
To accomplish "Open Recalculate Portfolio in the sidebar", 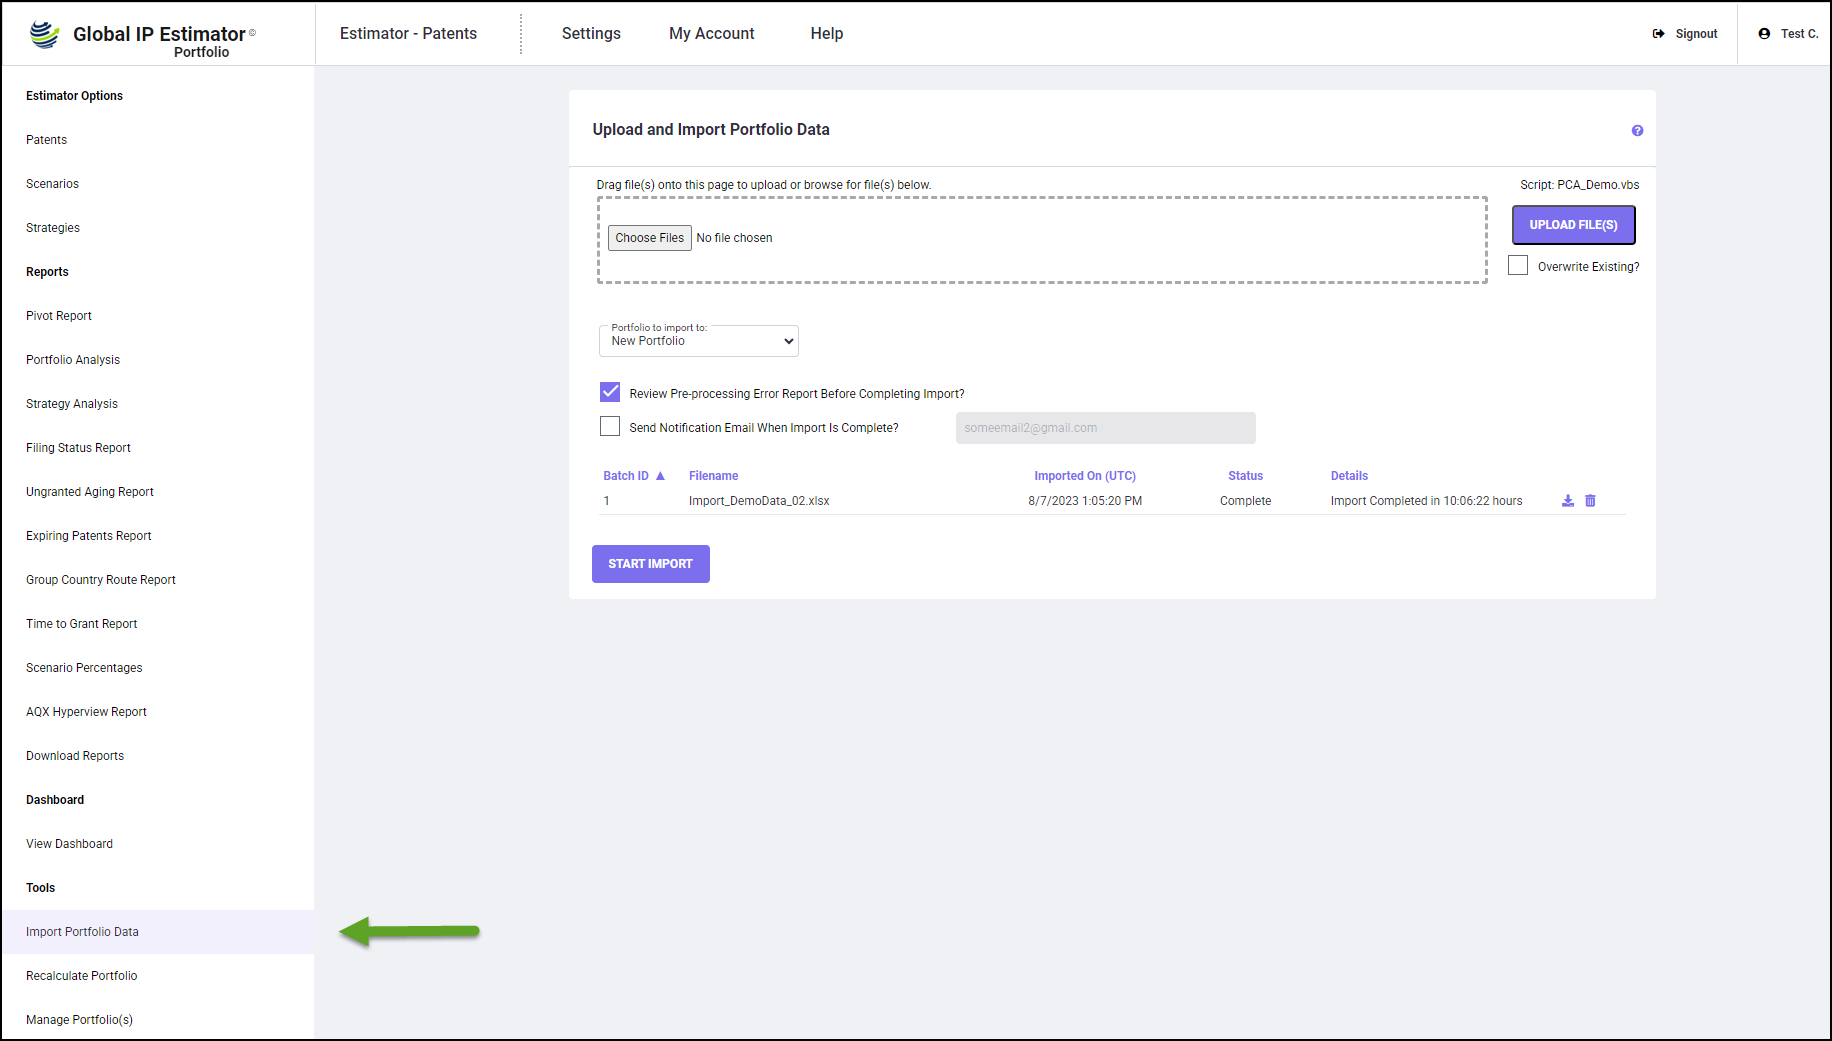I will tap(82, 976).
